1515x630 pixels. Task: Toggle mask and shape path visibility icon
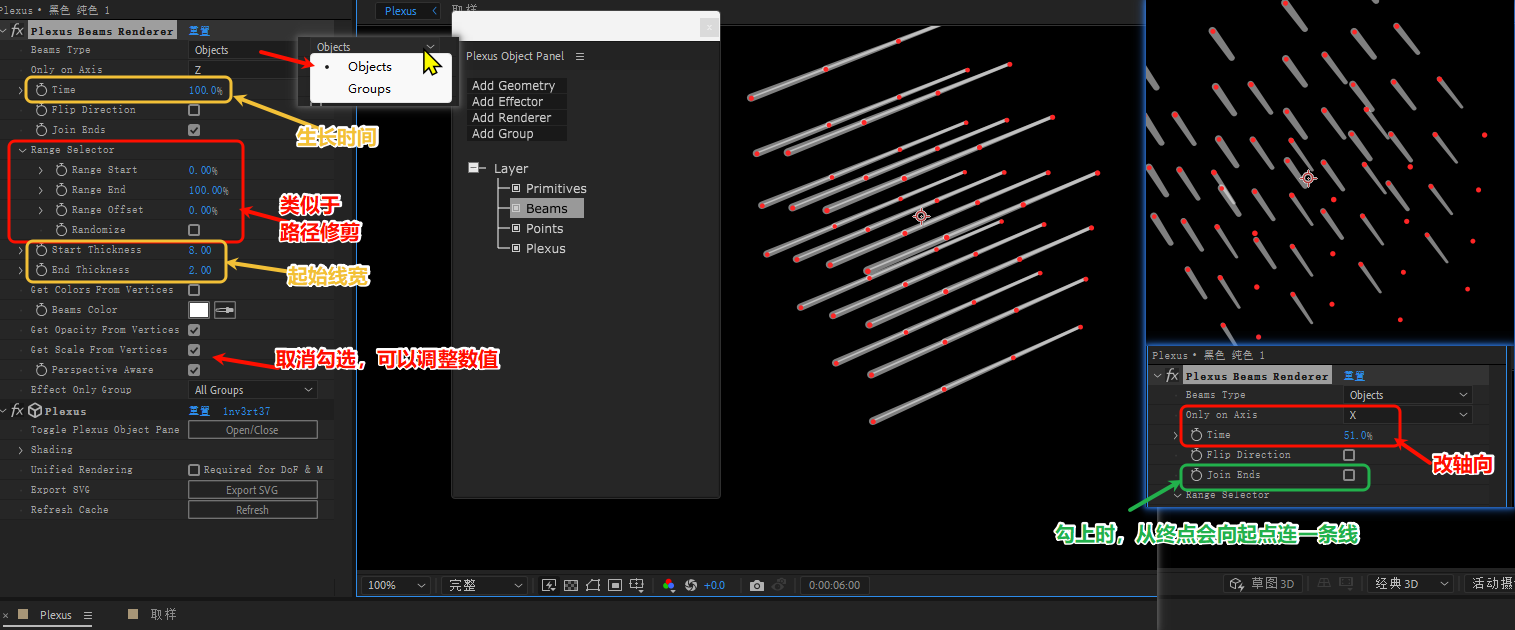(x=593, y=585)
